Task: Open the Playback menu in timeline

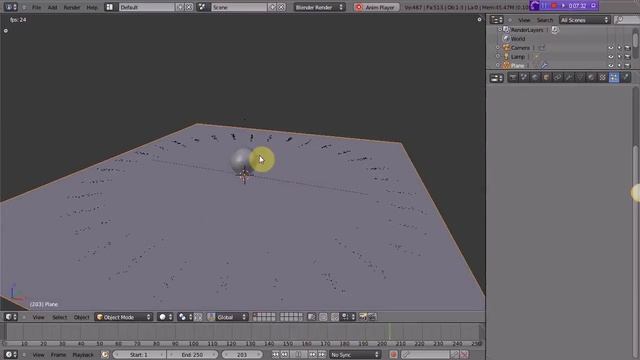Action: 83,355
